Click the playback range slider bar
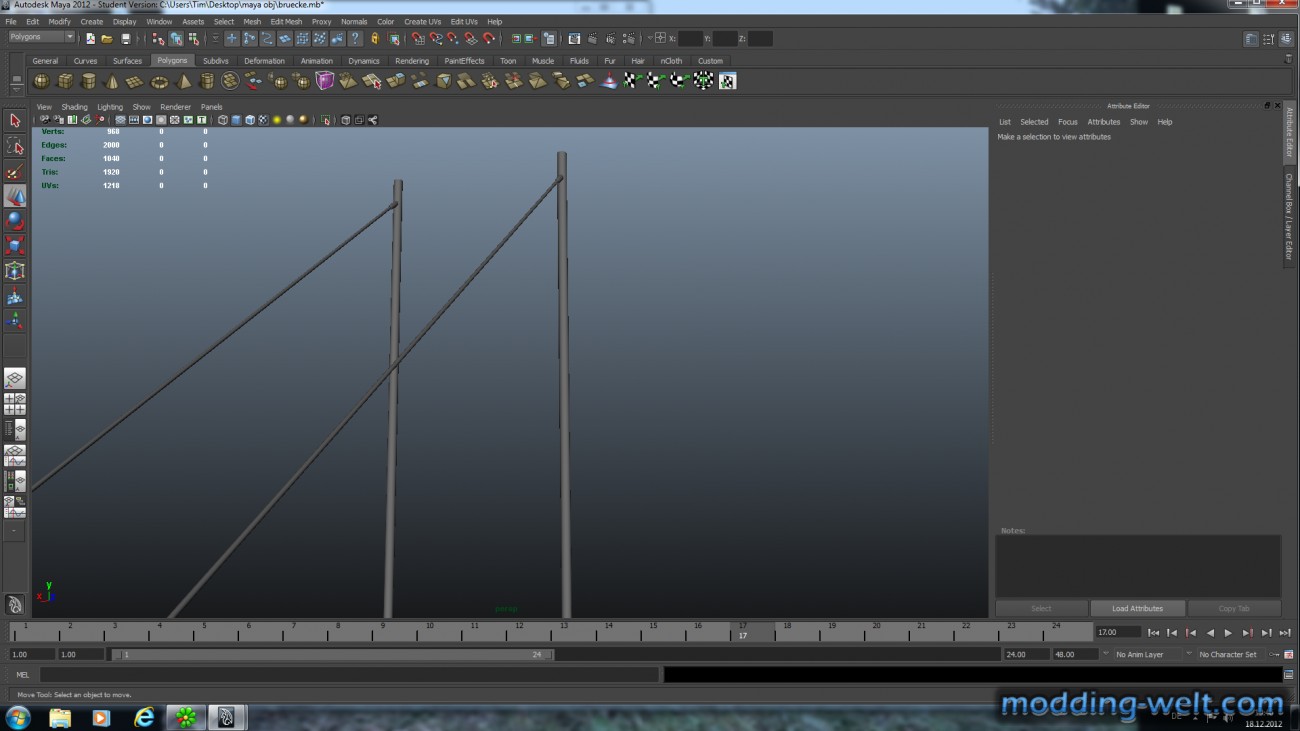This screenshot has height=731, width=1300. [332, 655]
